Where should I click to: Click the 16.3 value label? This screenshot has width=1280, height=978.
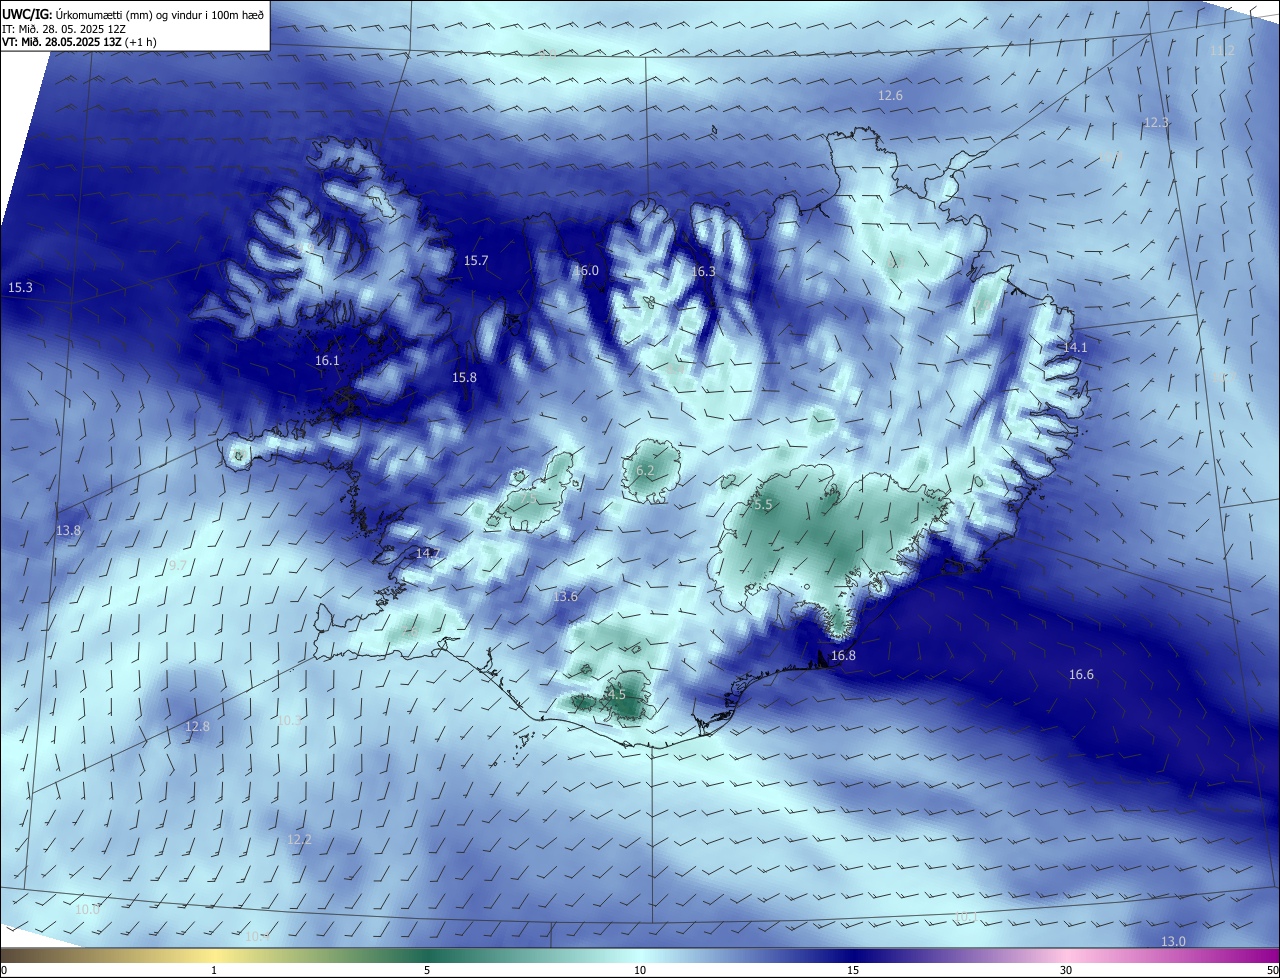pos(703,272)
